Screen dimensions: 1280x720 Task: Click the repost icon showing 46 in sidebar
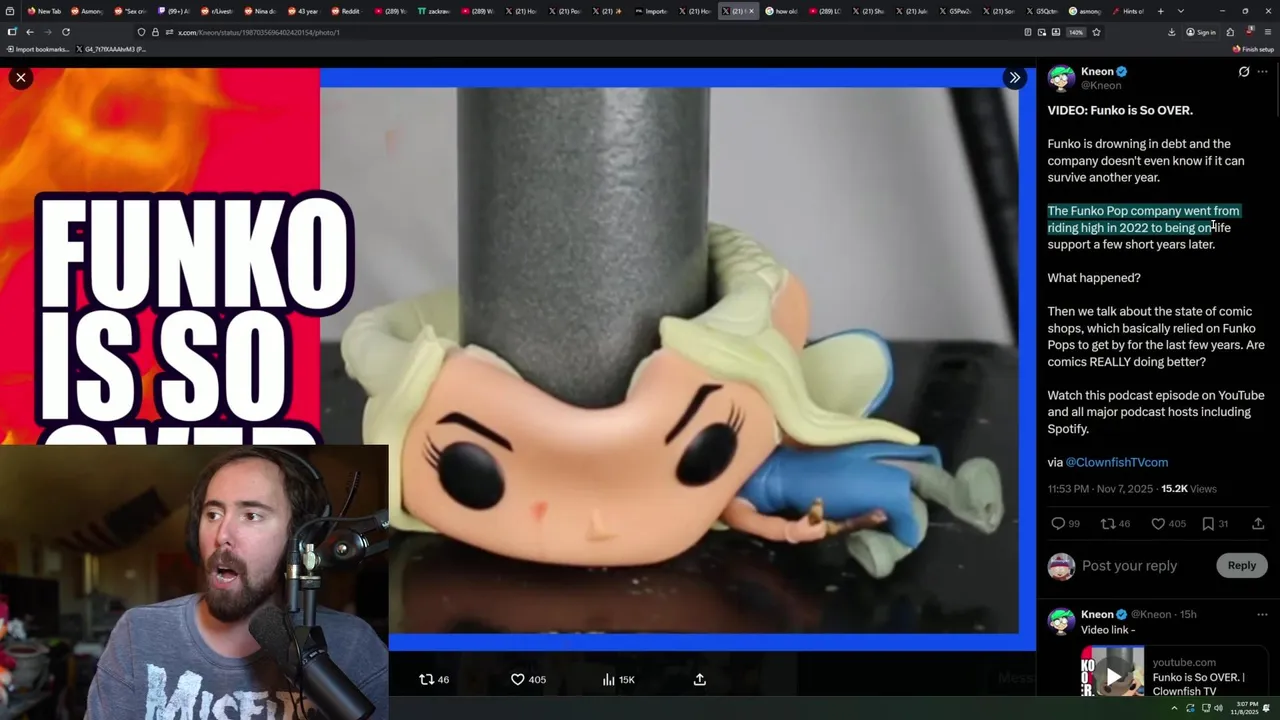(x=1107, y=523)
